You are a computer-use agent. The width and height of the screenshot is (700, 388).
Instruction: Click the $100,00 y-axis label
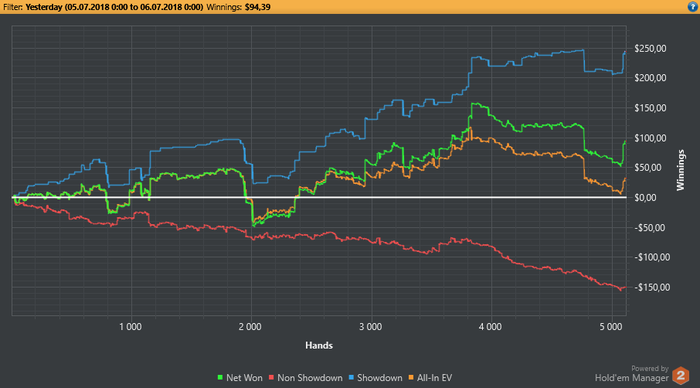tap(650, 138)
